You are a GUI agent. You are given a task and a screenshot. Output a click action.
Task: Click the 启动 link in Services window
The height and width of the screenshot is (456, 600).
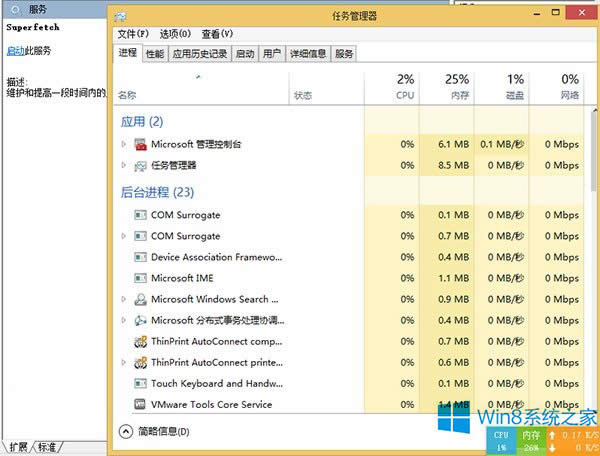pos(16,50)
